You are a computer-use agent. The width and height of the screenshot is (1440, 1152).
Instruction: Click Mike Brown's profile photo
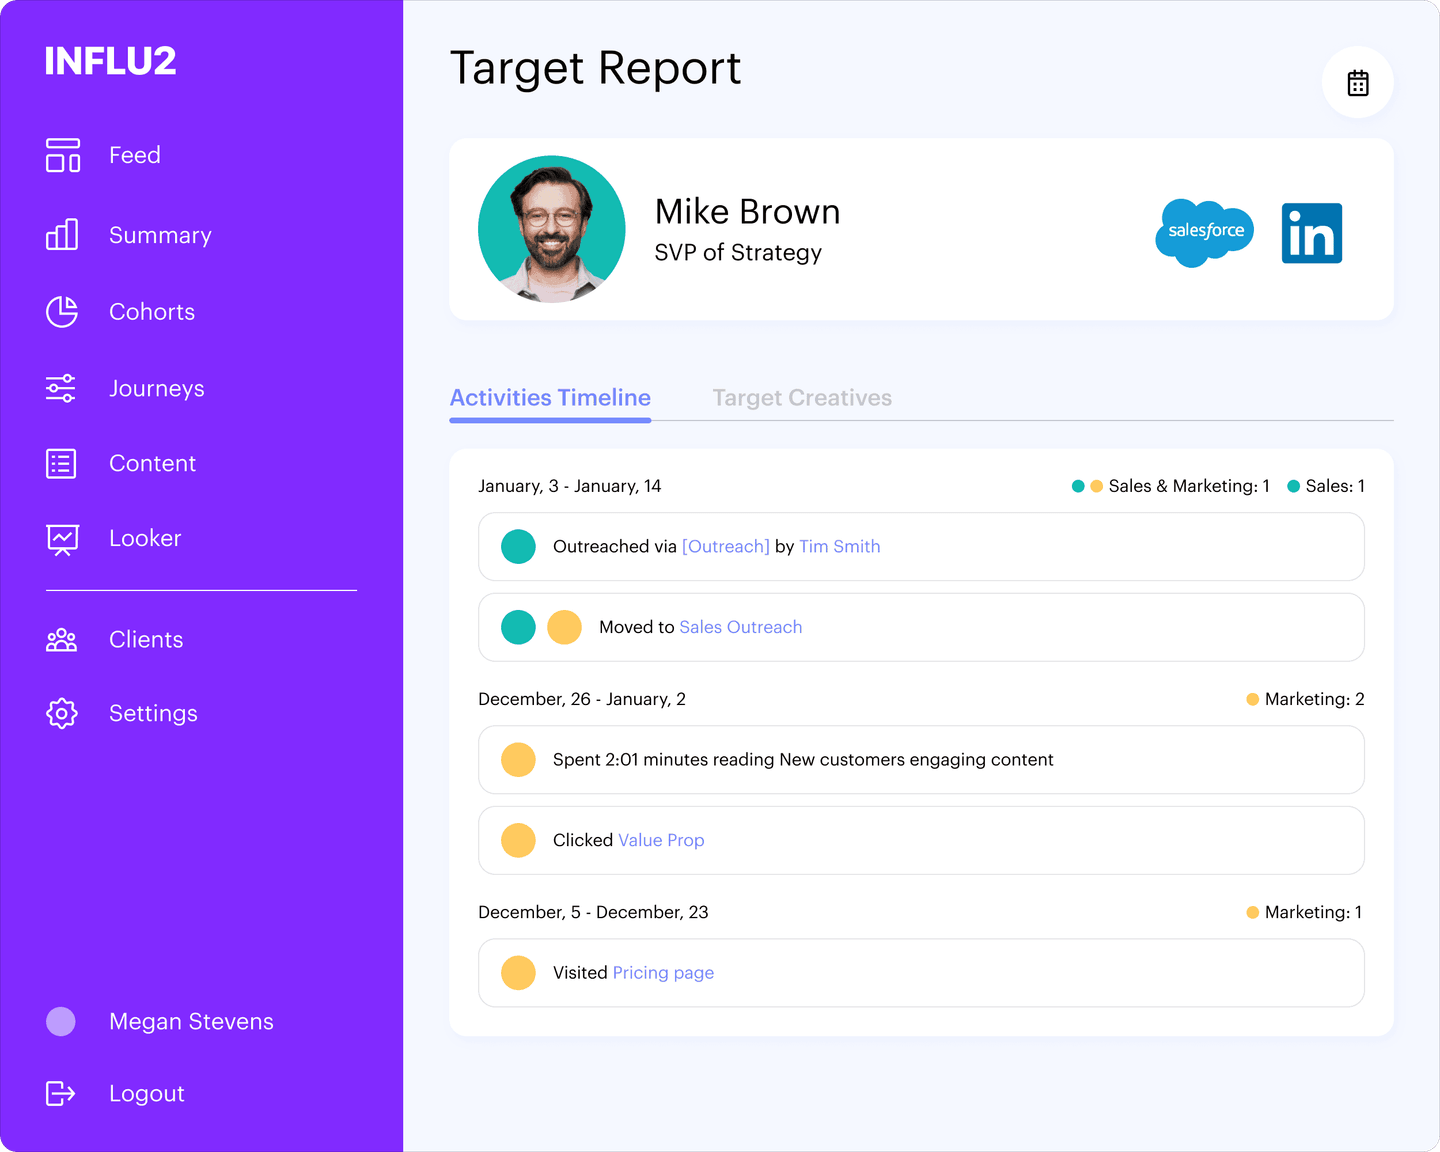552,229
